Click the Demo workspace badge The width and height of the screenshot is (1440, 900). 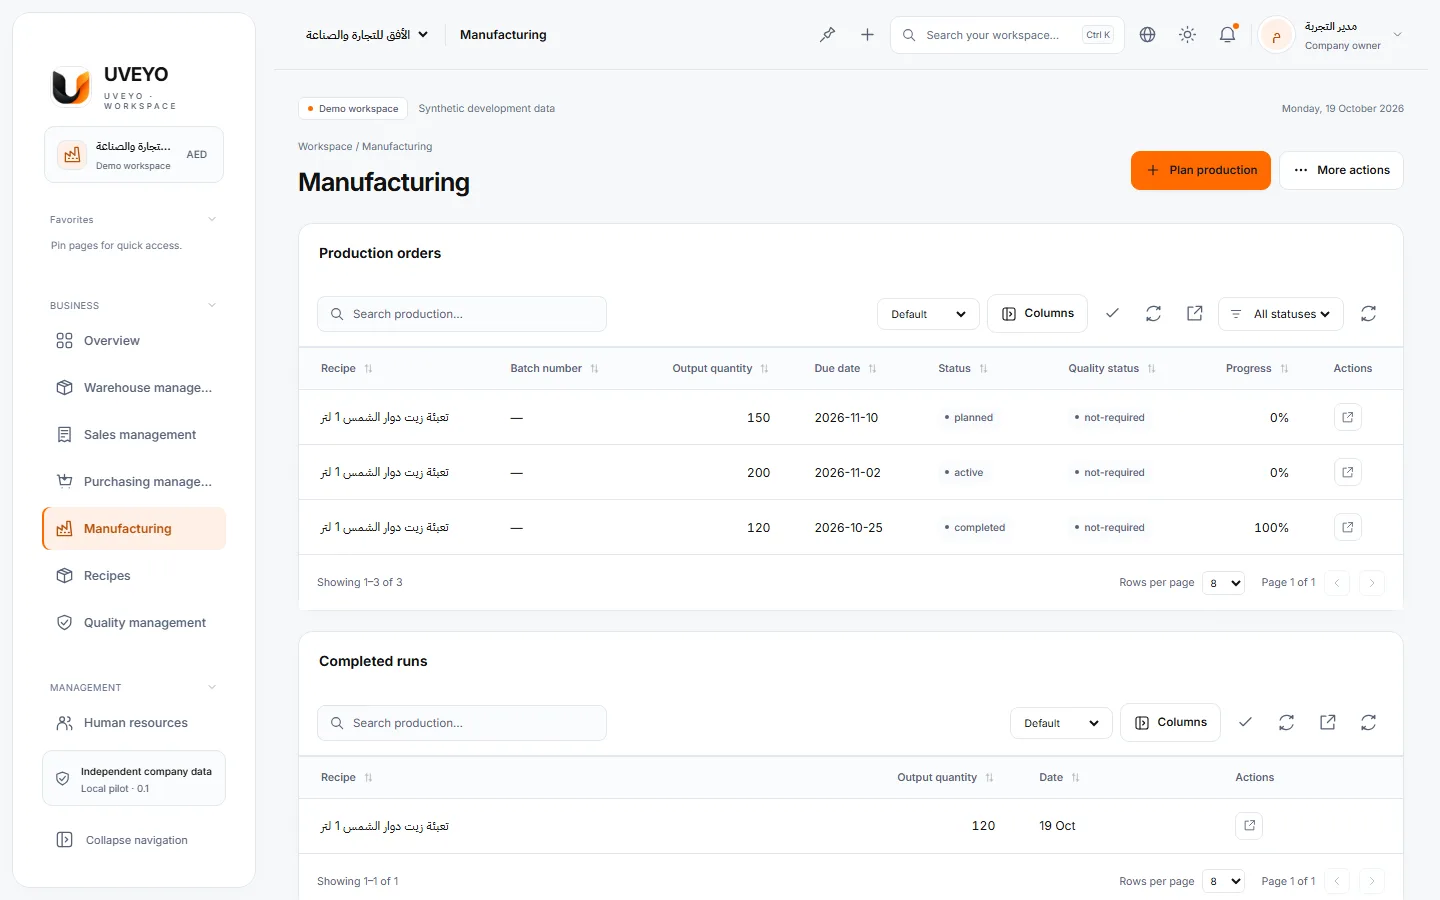(x=353, y=109)
